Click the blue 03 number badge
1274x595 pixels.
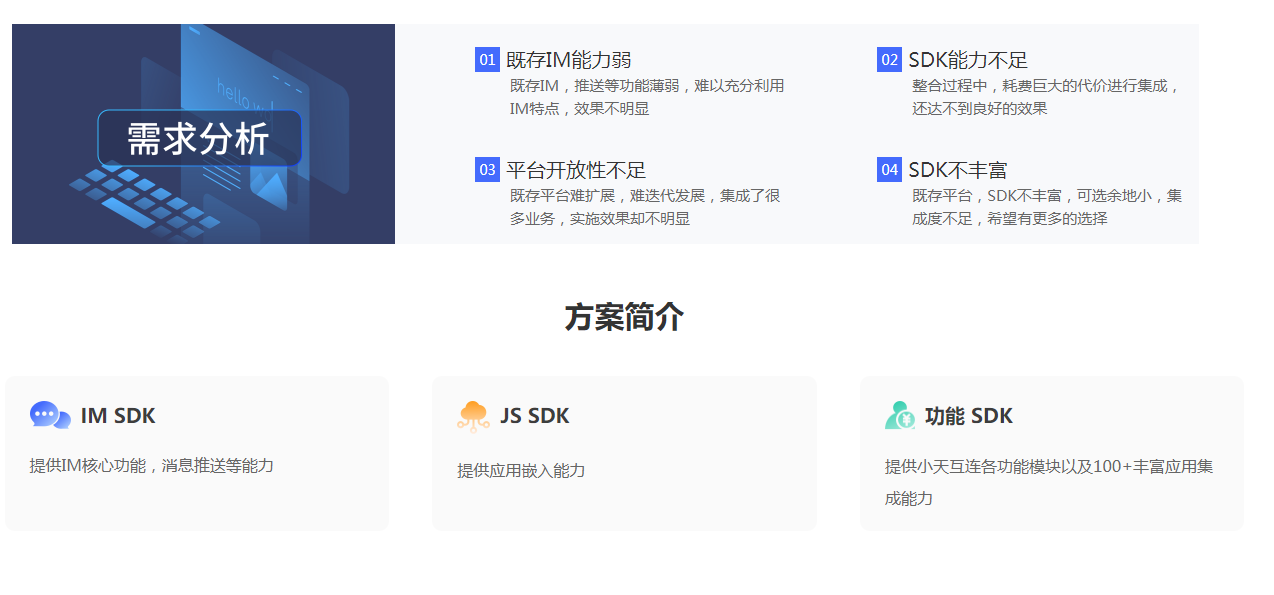pos(487,170)
